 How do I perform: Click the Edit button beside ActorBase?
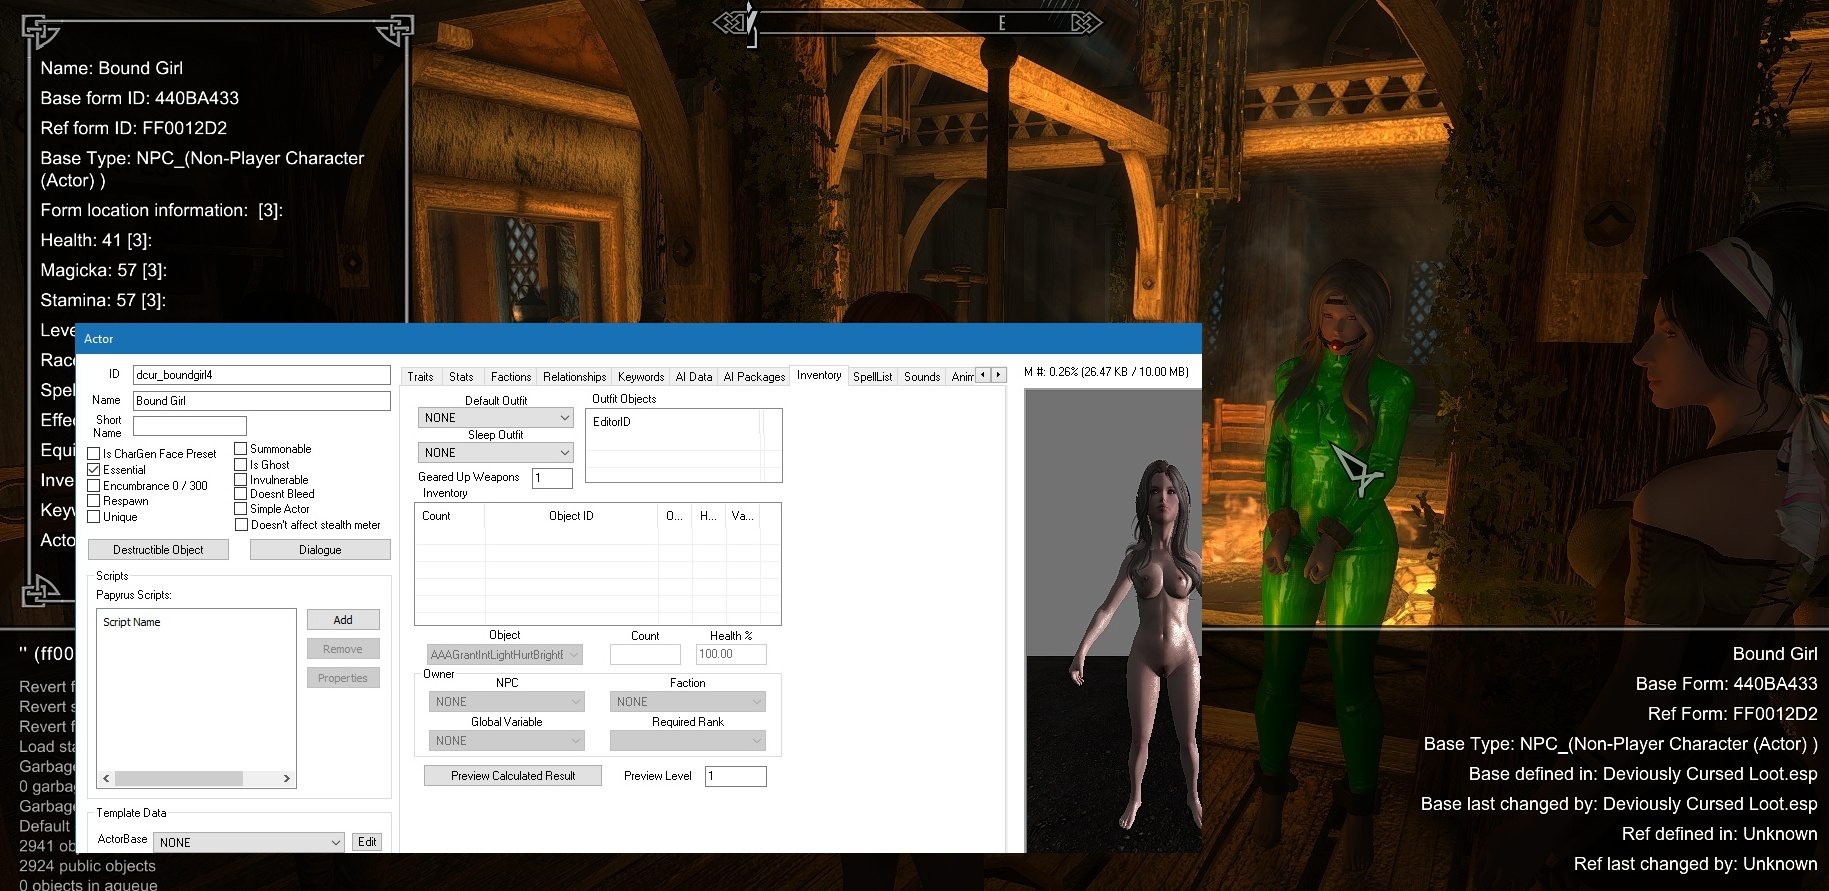point(367,842)
